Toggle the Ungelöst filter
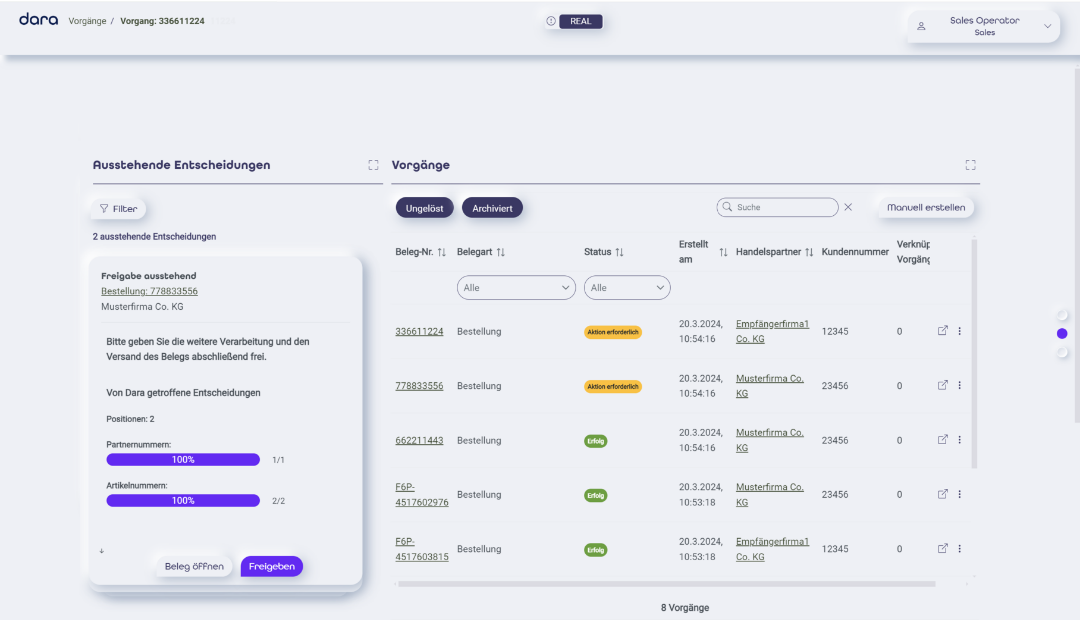Image resolution: width=1080 pixels, height=620 pixels. (x=425, y=208)
